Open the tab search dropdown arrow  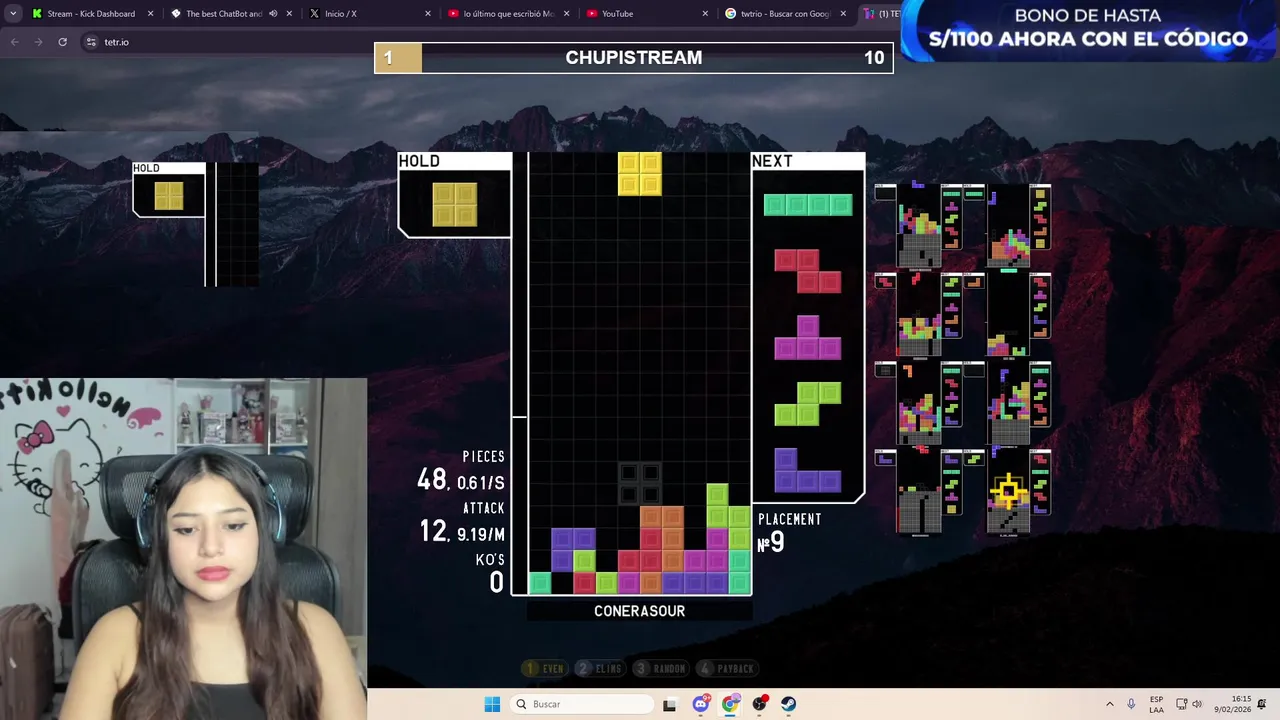(13, 14)
